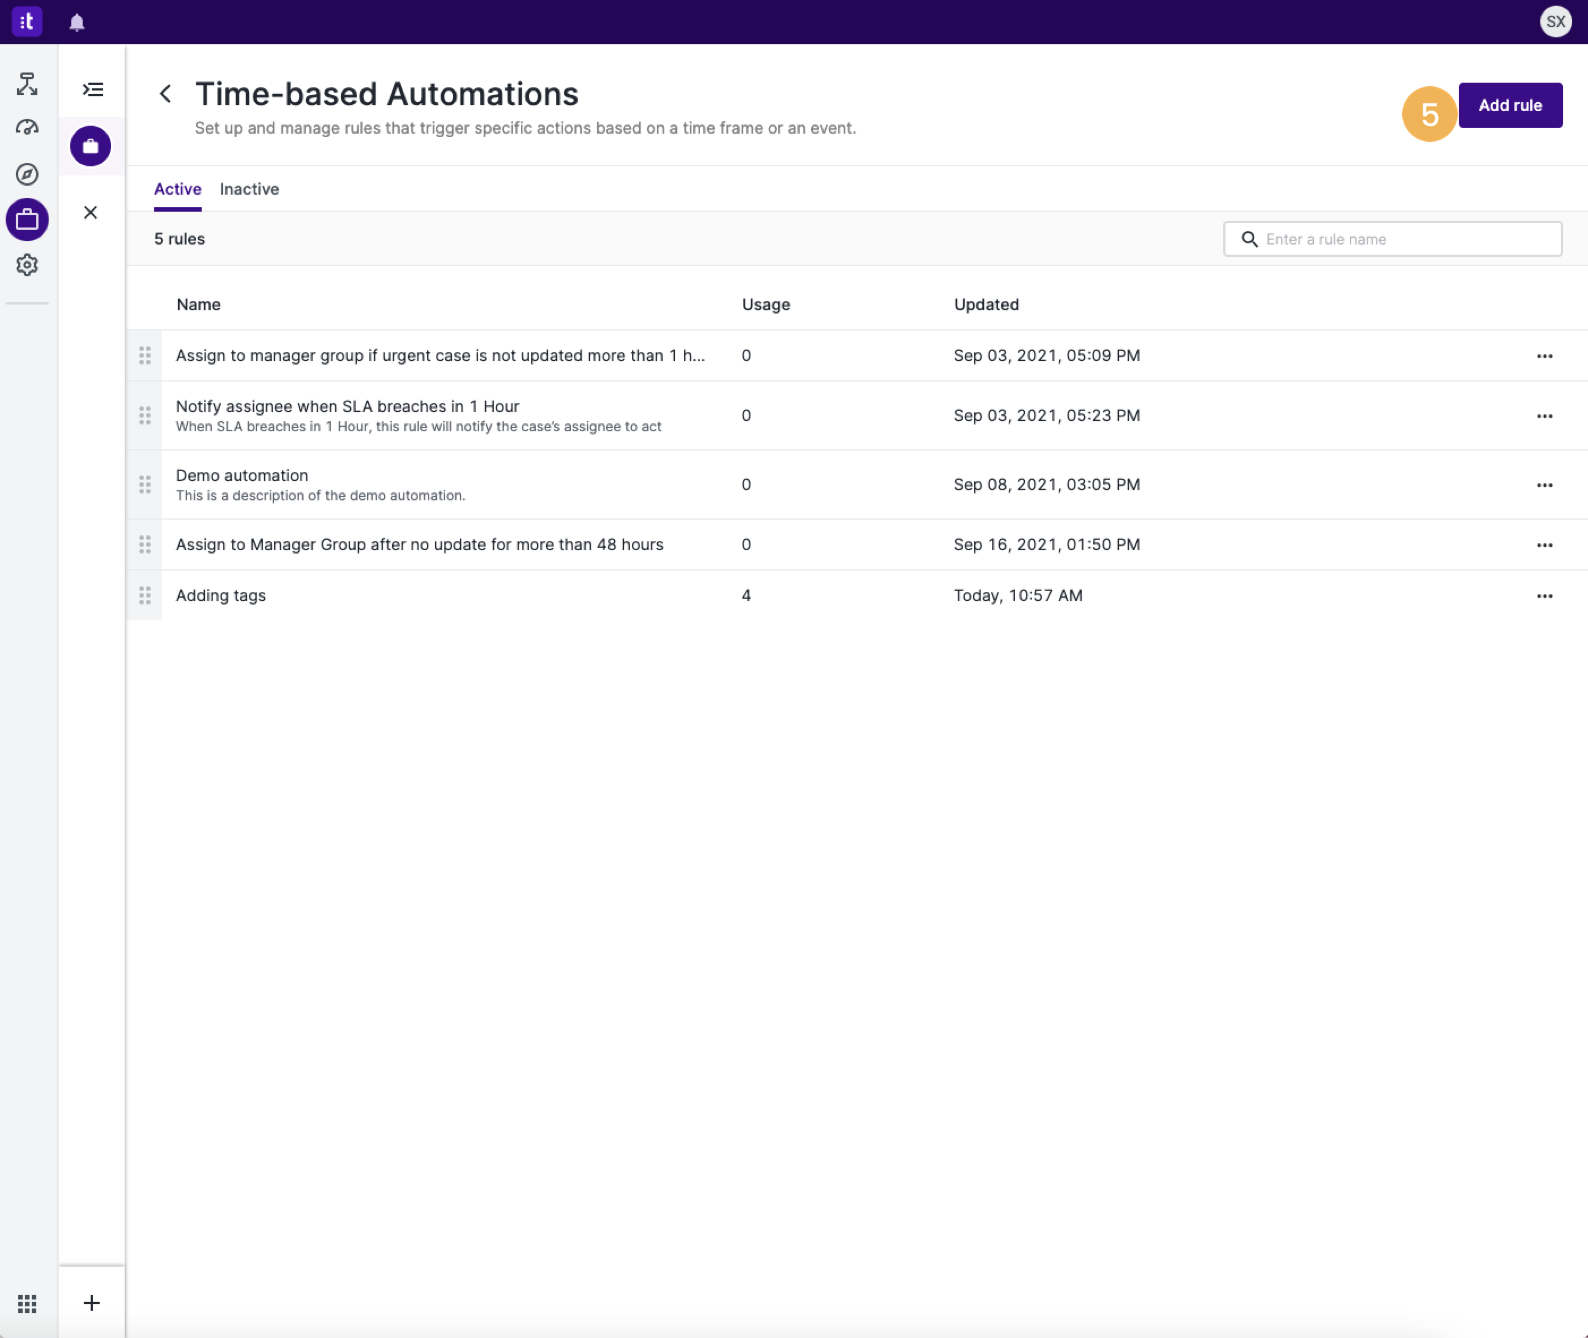The height and width of the screenshot is (1338, 1588).
Task: Open the workflow routing icon in left sidebar
Action: (x=27, y=84)
